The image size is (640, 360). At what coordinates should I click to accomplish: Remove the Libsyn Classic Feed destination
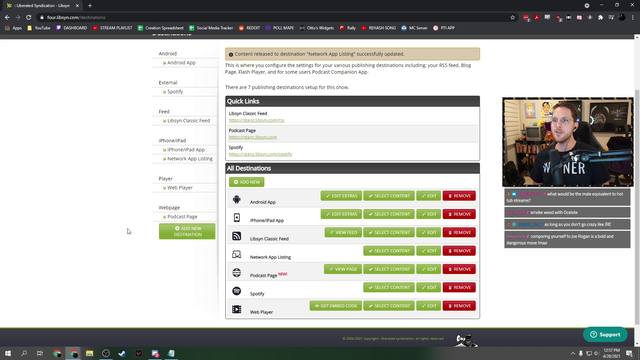point(459,233)
